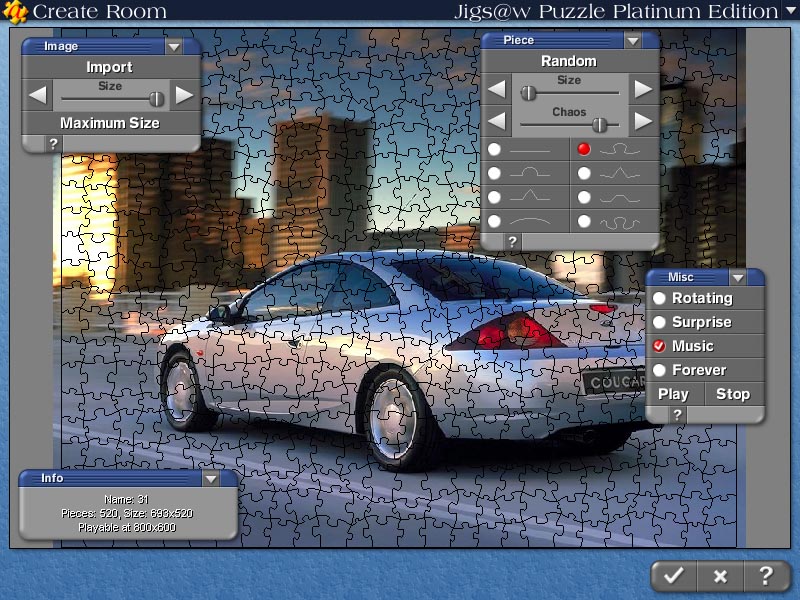Open the Image panel dropdown
Screen dimensions: 800x600
[173, 45]
